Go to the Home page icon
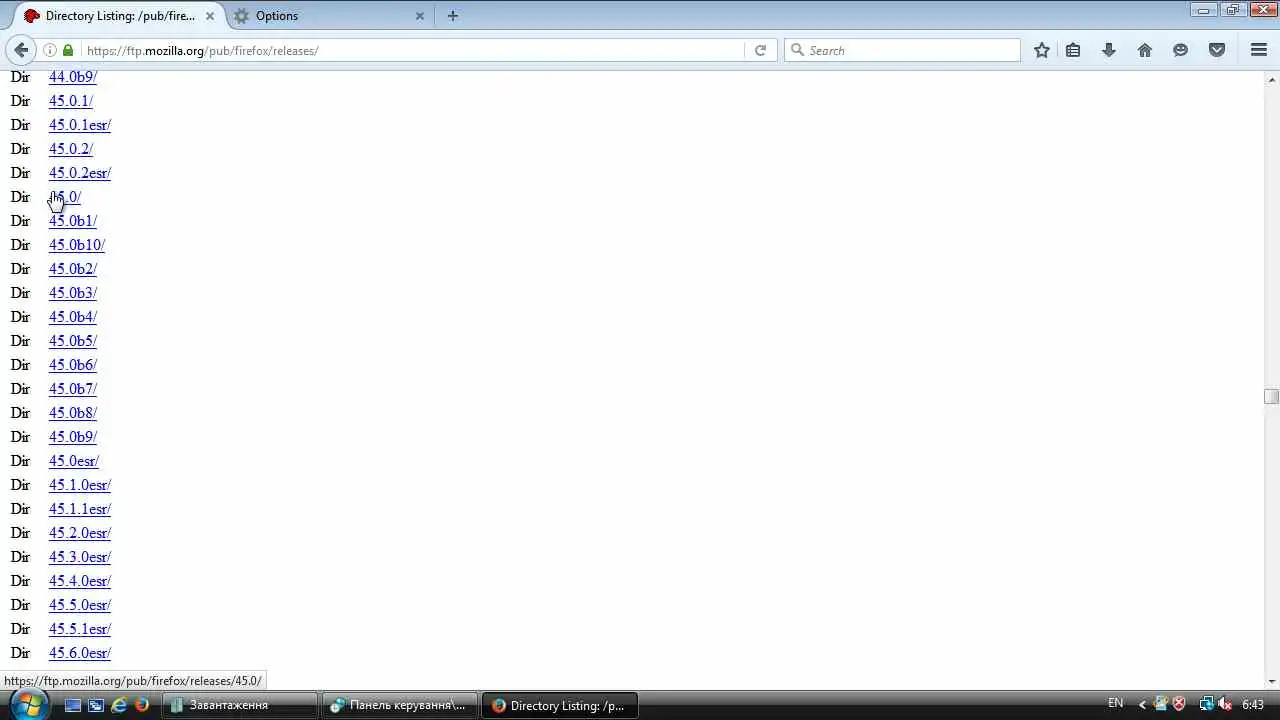The image size is (1280, 720). tap(1145, 50)
